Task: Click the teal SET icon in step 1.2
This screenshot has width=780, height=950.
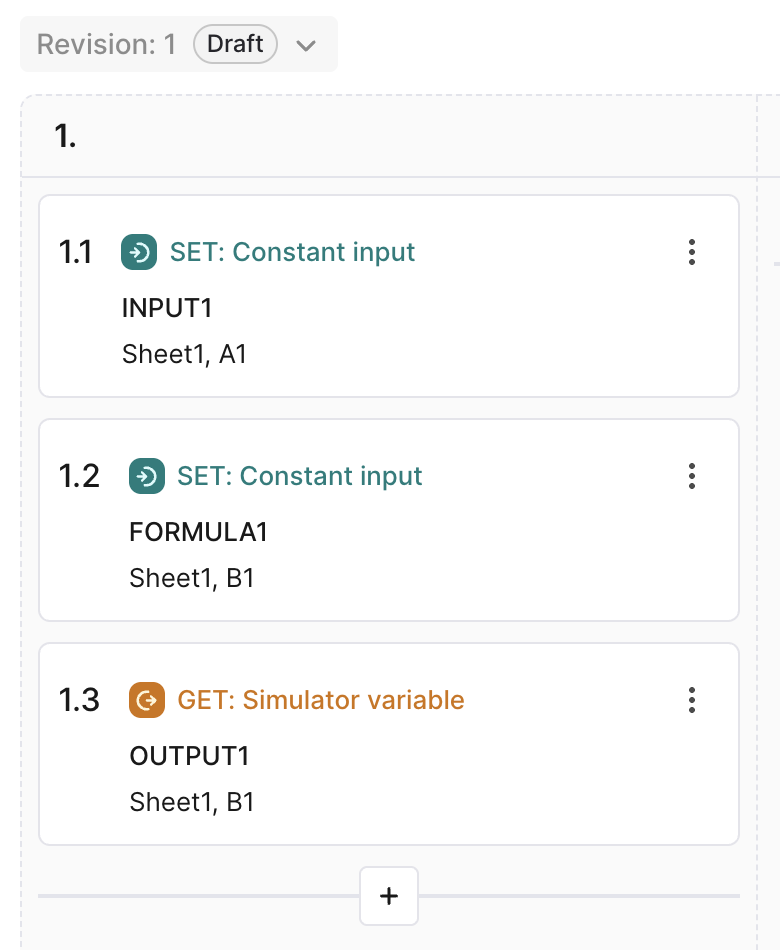Action: tap(147, 476)
